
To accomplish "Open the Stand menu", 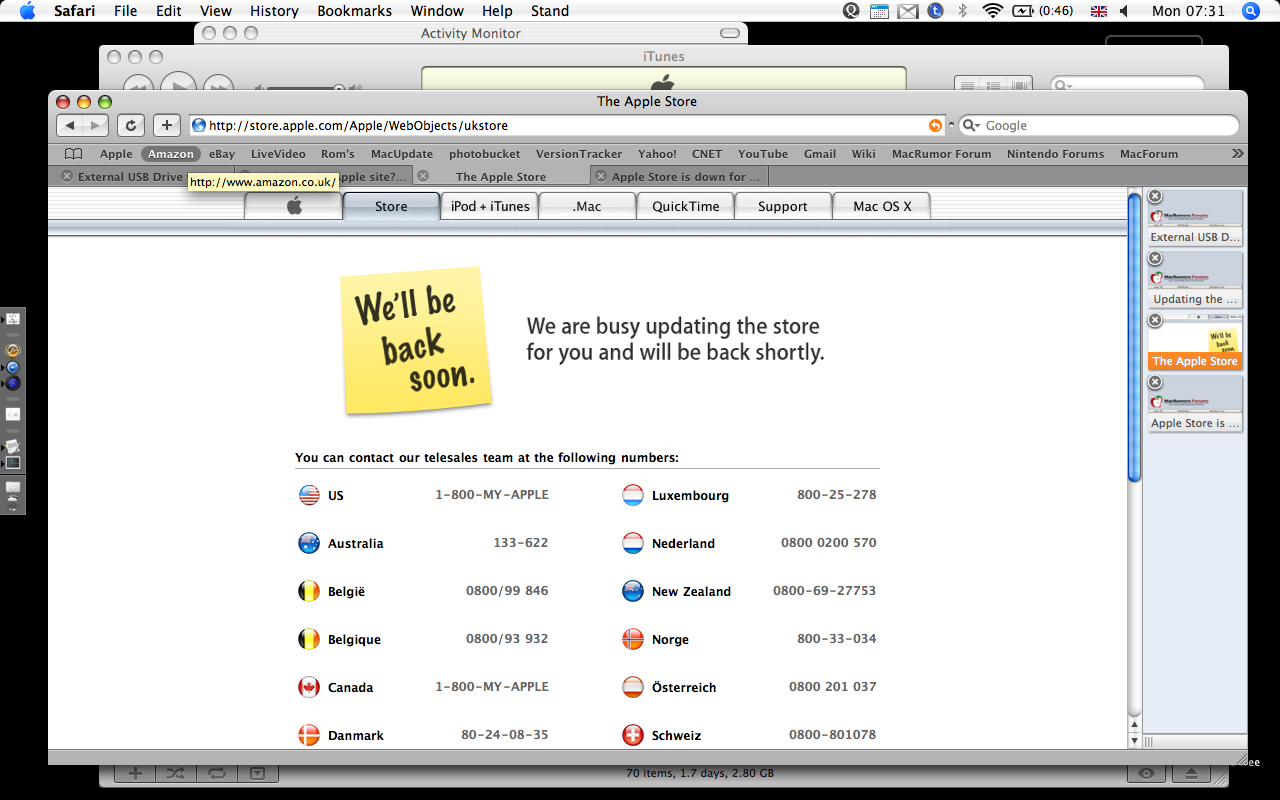I will point(550,11).
